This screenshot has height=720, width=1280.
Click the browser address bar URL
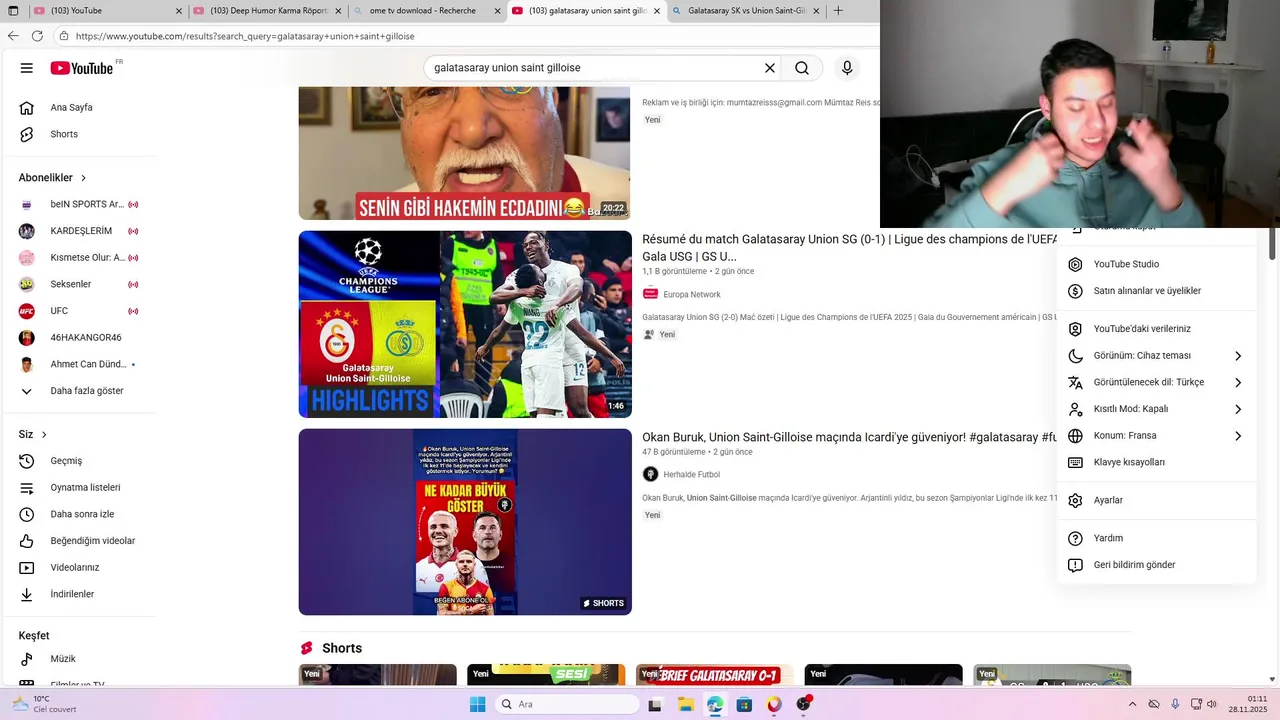pos(245,36)
